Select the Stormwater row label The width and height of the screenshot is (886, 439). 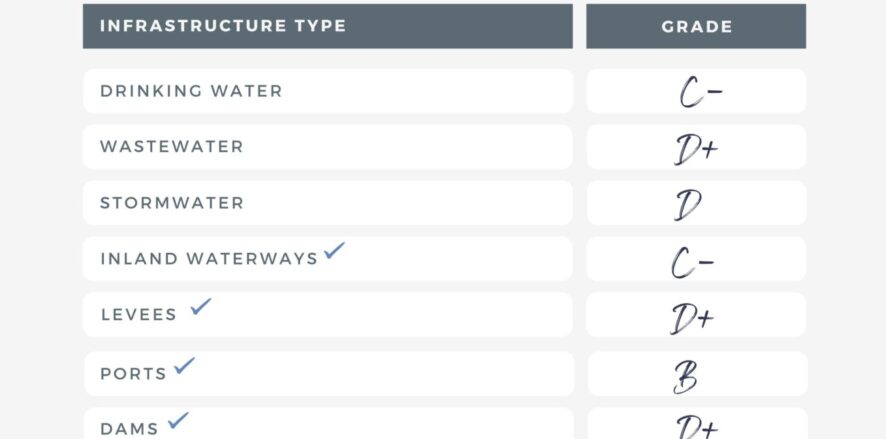coord(172,203)
